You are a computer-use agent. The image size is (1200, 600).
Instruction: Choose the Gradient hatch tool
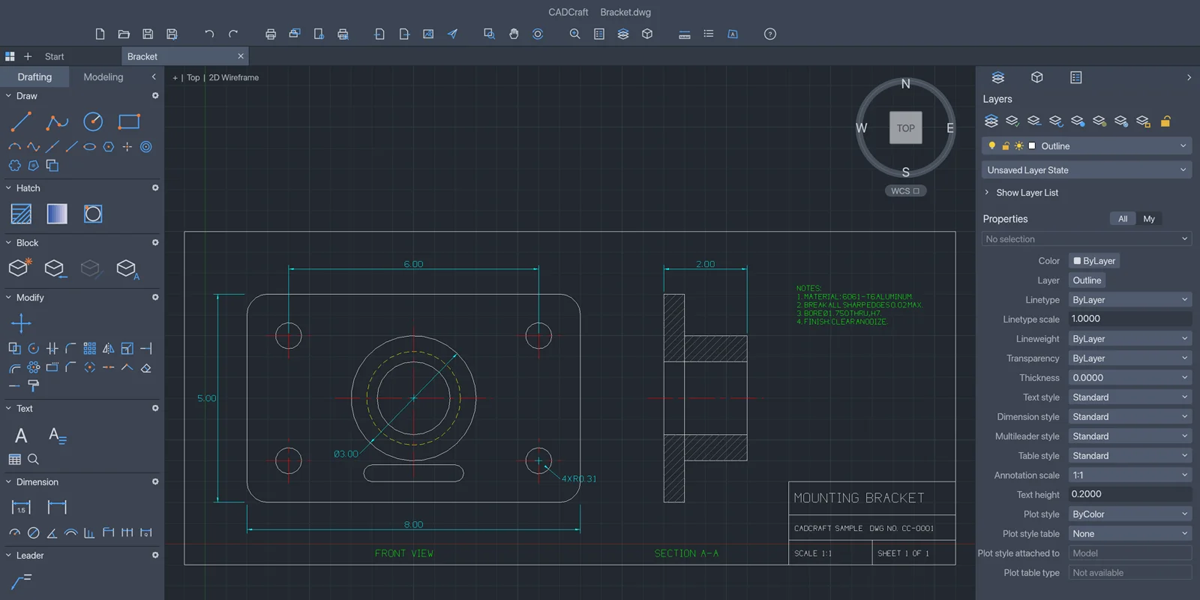pyautogui.click(x=57, y=214)
